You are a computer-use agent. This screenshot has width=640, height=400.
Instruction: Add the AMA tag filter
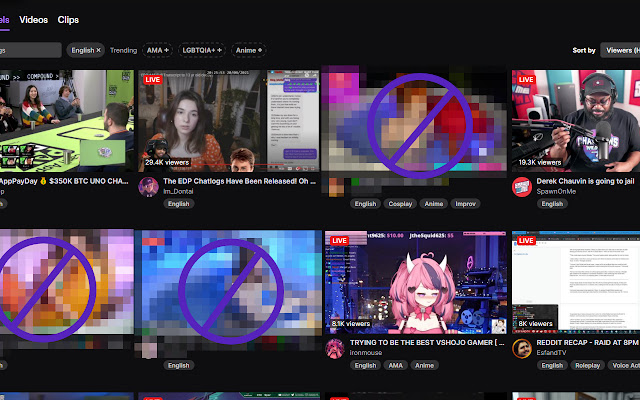click(158, 50)
